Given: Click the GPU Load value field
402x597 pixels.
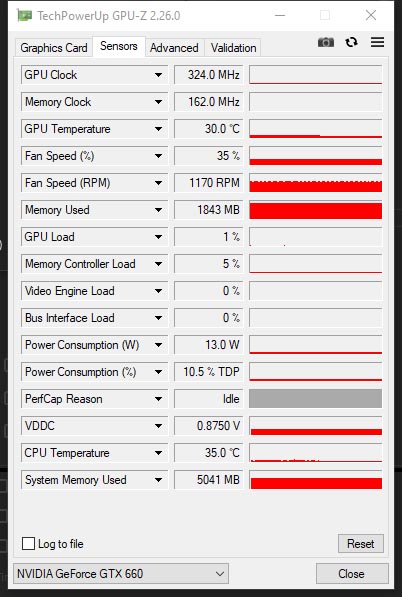Looking at the screenshot, I should 208,237.
